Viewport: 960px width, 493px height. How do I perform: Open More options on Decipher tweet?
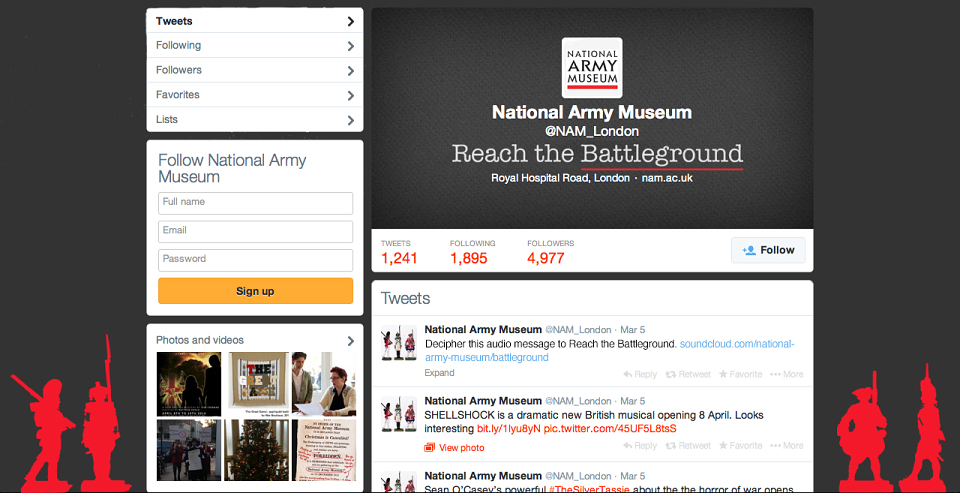tap(787, 374)
